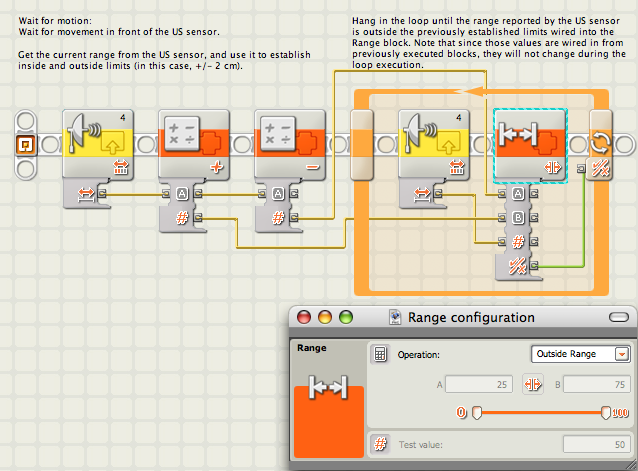The height and width of the screenshot is (471, 638).
Task: Select the Math subtraction block
Action: (x=290, y=143)
